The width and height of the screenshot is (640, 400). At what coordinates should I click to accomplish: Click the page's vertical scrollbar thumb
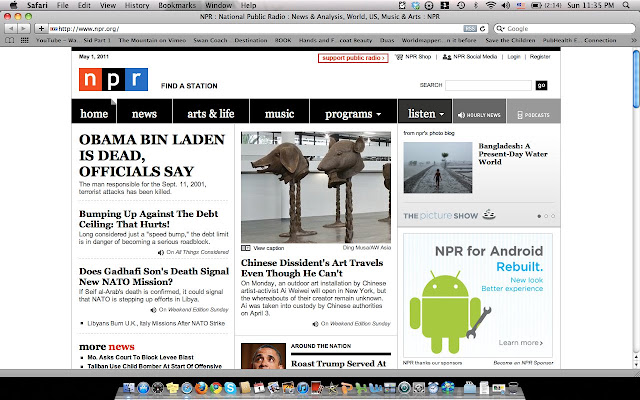tap(636, 79)
